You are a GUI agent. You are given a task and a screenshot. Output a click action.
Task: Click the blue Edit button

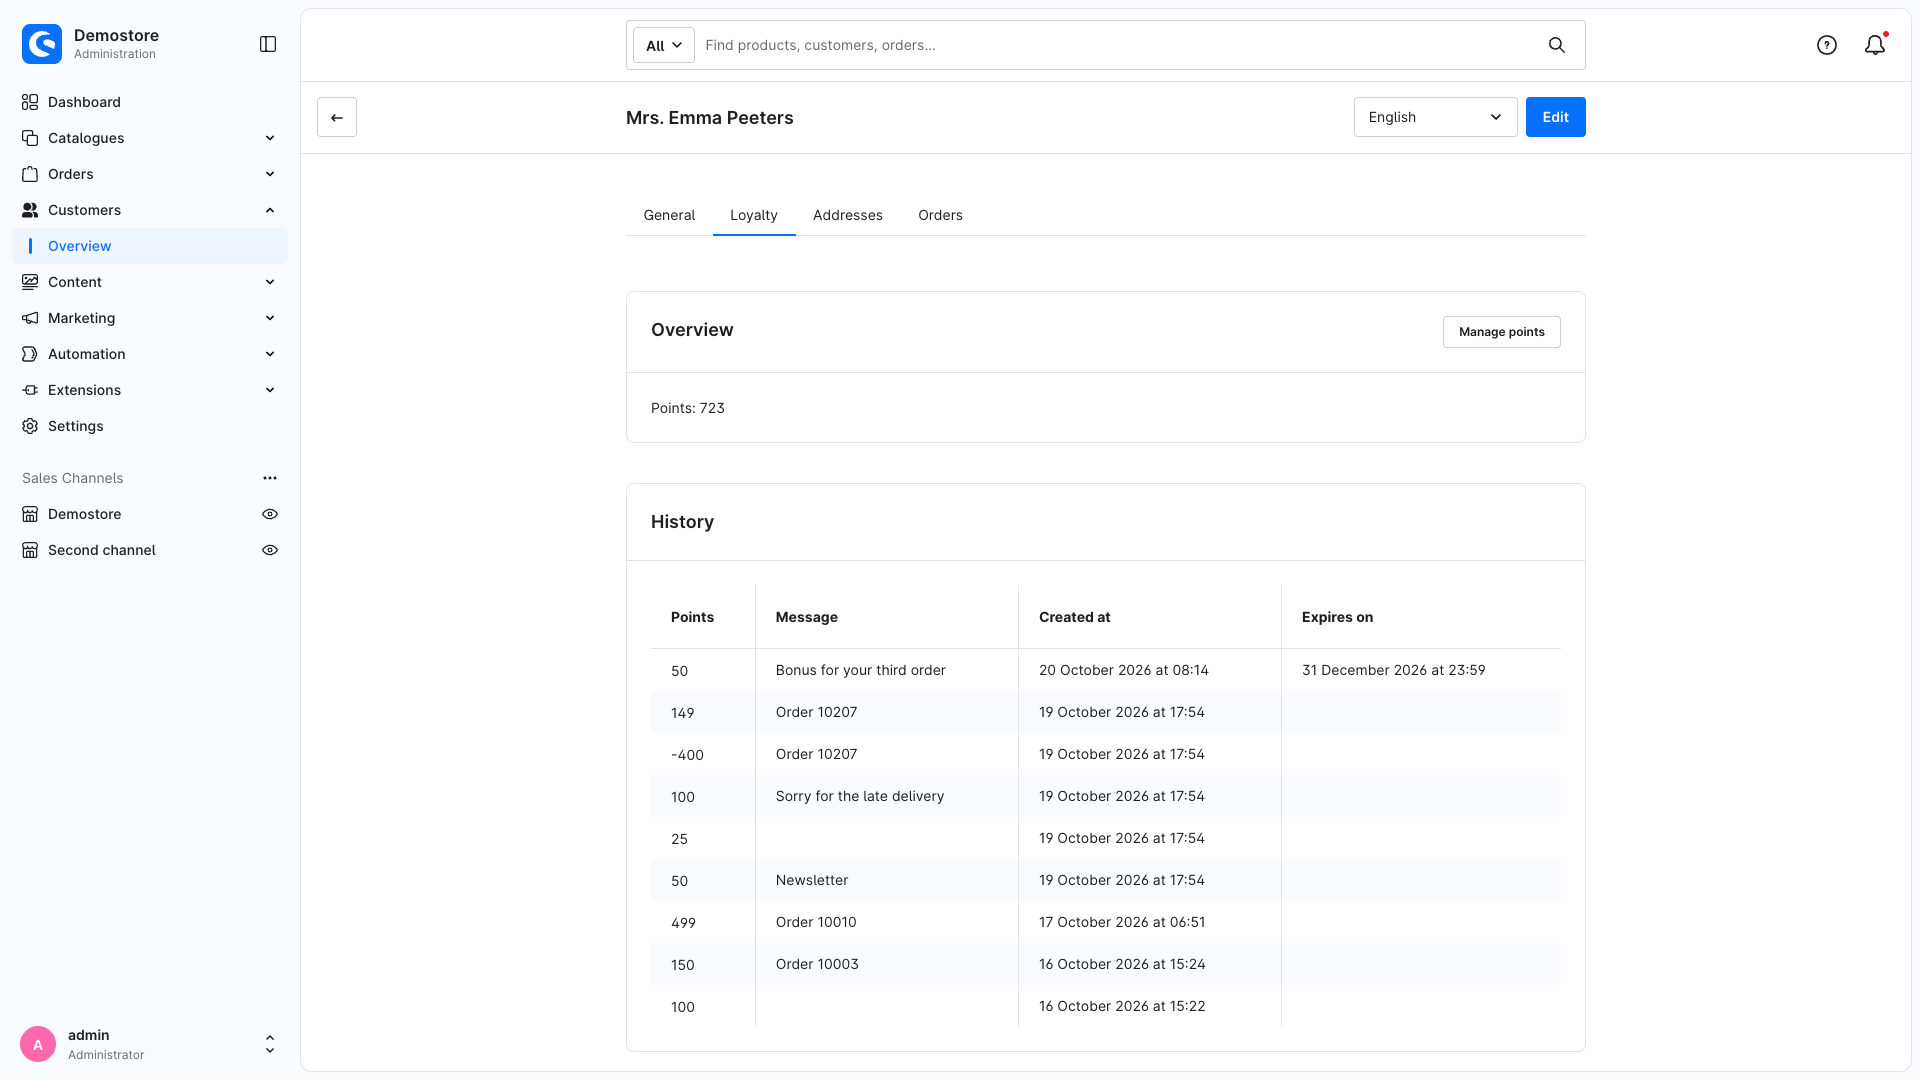click(x=1556, y=117)
